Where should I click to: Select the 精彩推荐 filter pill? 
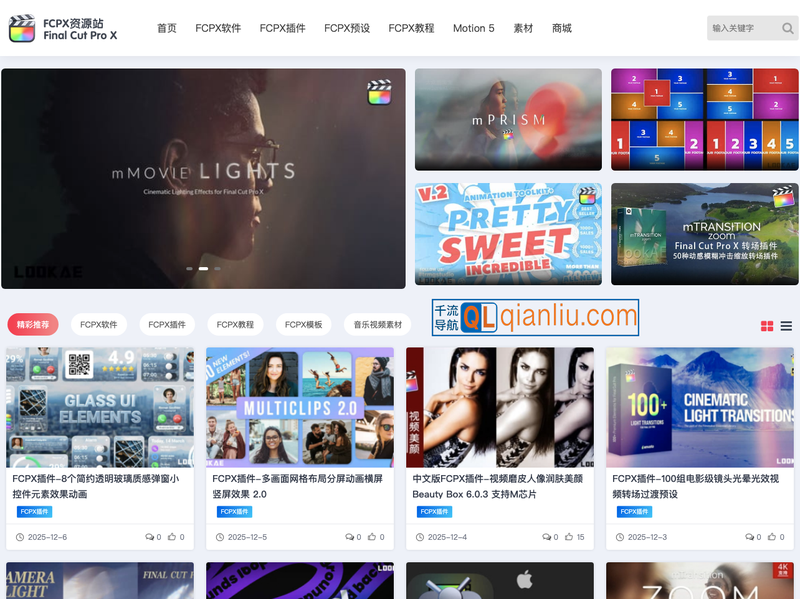[x=31, y=324]
